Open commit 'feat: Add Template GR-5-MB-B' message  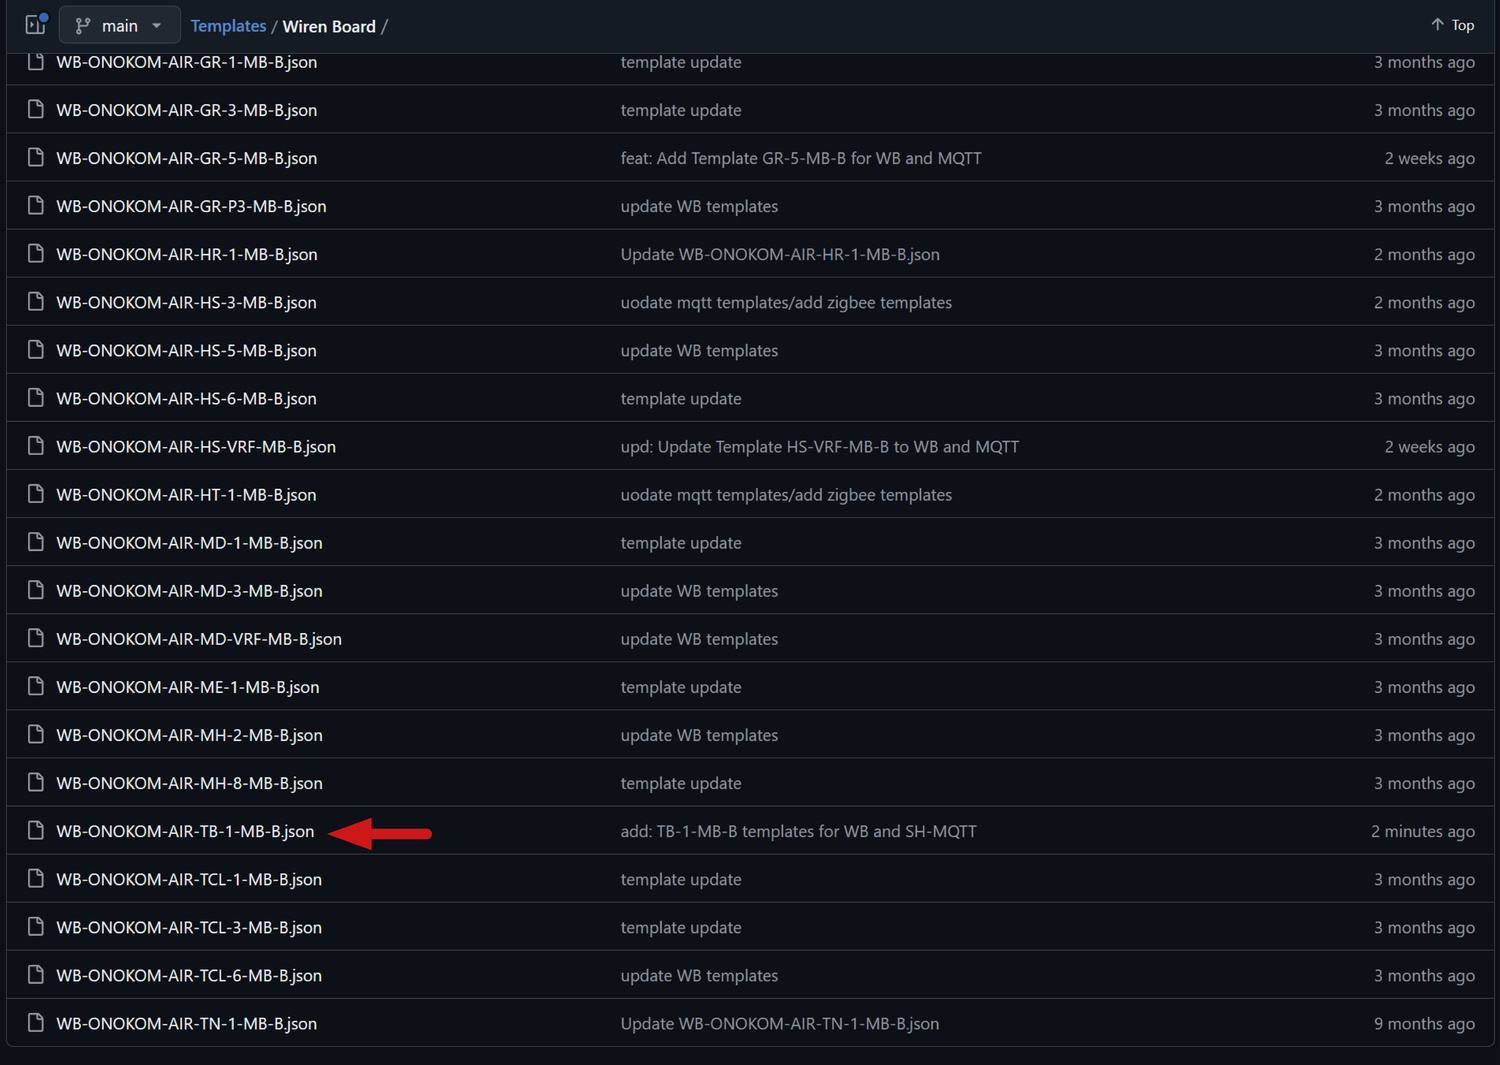coord(800,158)
